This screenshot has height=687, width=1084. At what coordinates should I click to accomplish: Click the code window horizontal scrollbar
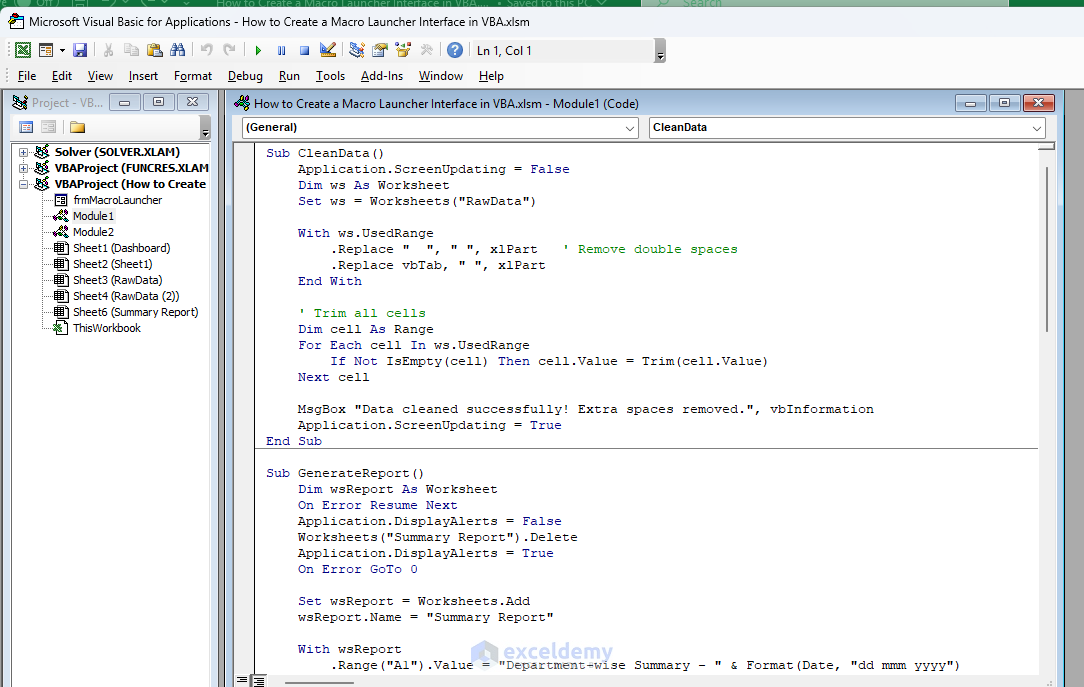tap(319, 683)
